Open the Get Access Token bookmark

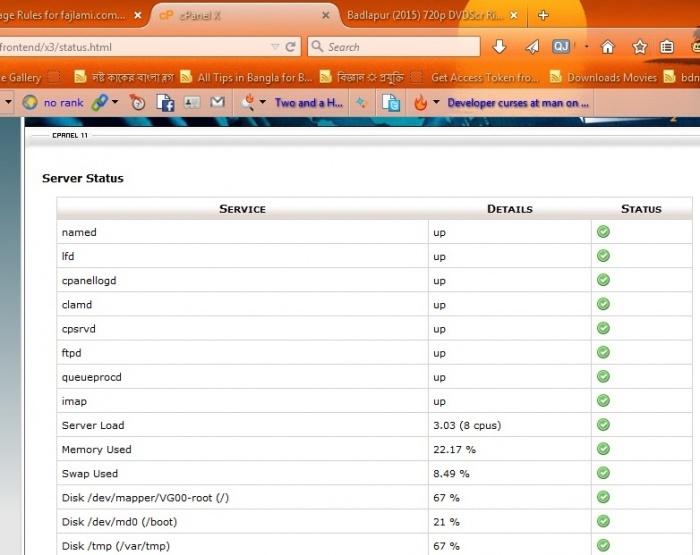tap(476, 78)
